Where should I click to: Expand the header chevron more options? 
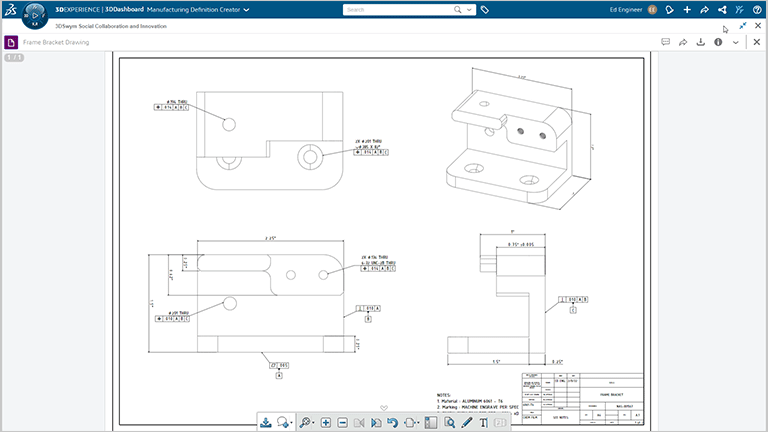click(x=736, y=43)
